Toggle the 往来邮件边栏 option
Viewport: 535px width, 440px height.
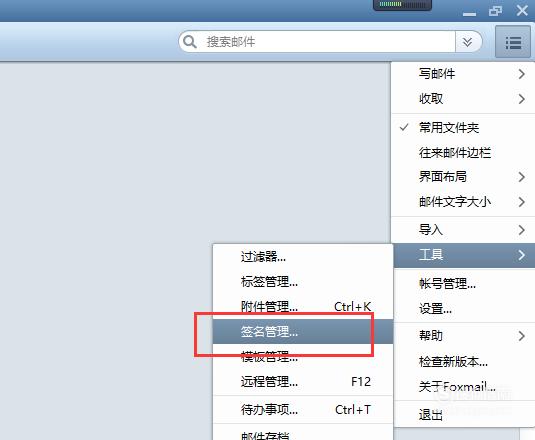[x=463, y=152]
